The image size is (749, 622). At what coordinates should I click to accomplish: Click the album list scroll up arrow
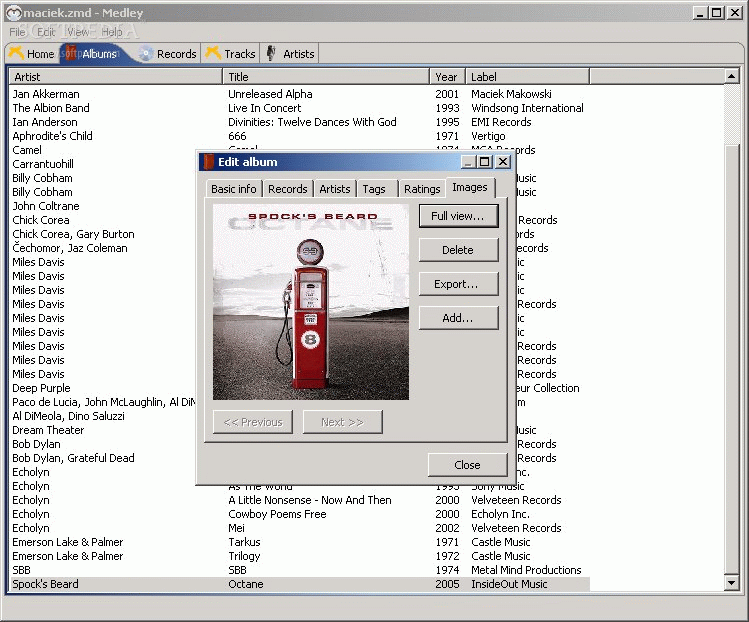(x=731, y=76)
